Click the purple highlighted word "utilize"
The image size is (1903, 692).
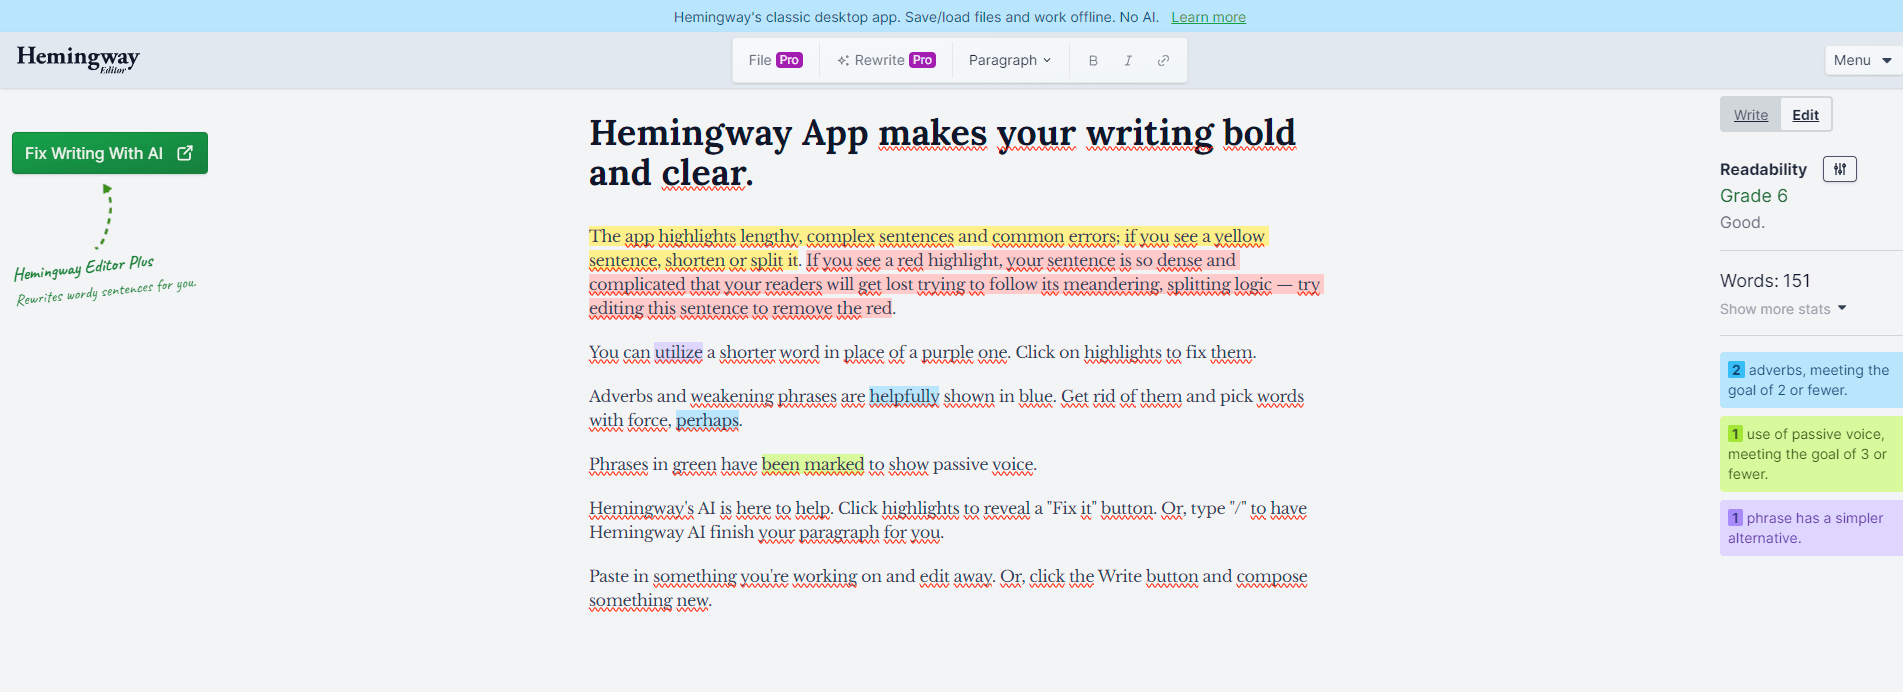click(679, 352)
